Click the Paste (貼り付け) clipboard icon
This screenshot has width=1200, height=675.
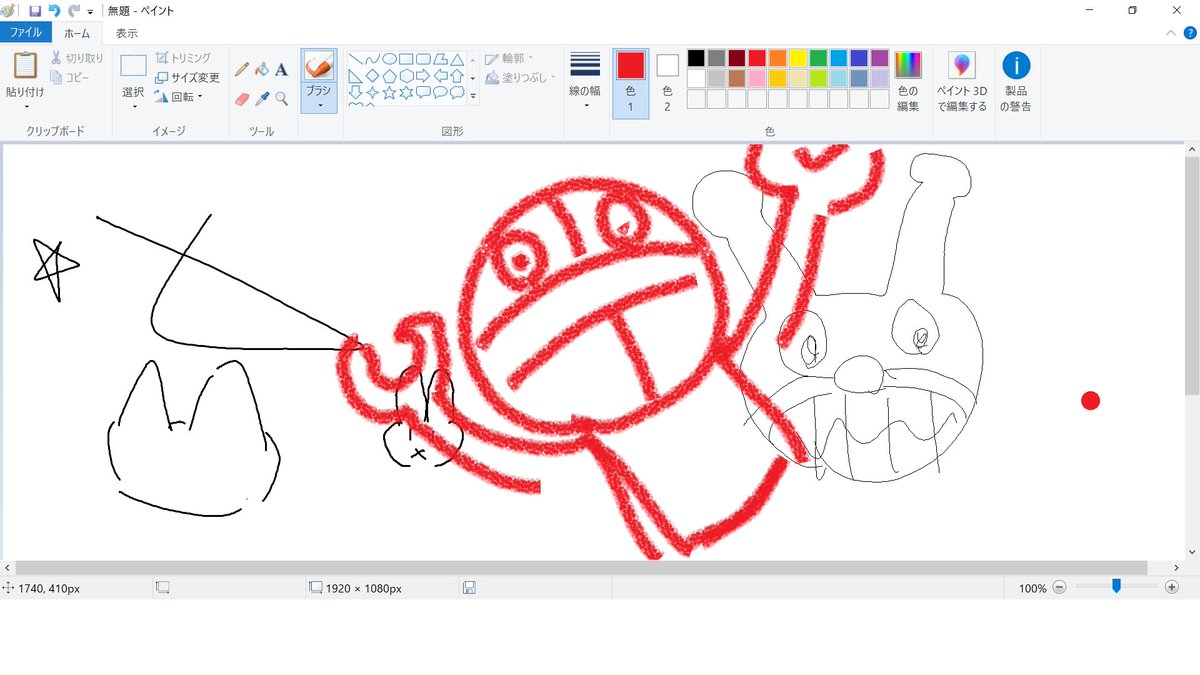pos(25,65)
